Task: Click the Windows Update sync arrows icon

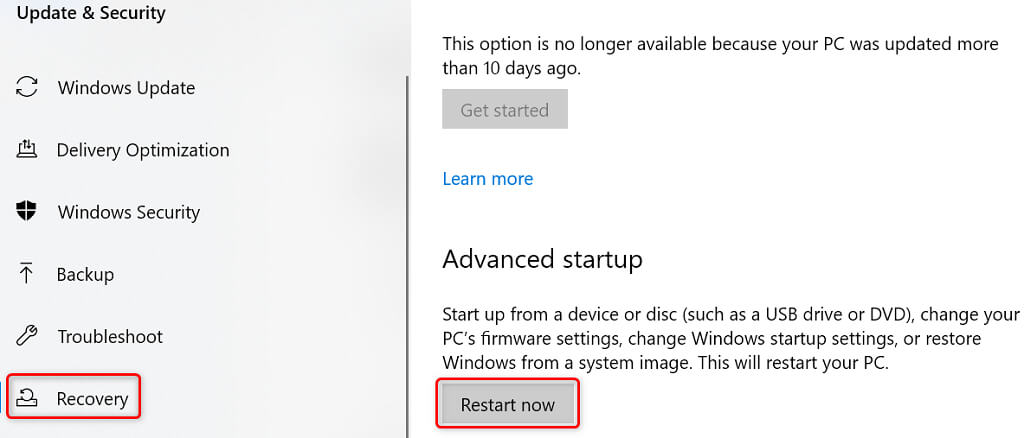Action: pos(27,88)
